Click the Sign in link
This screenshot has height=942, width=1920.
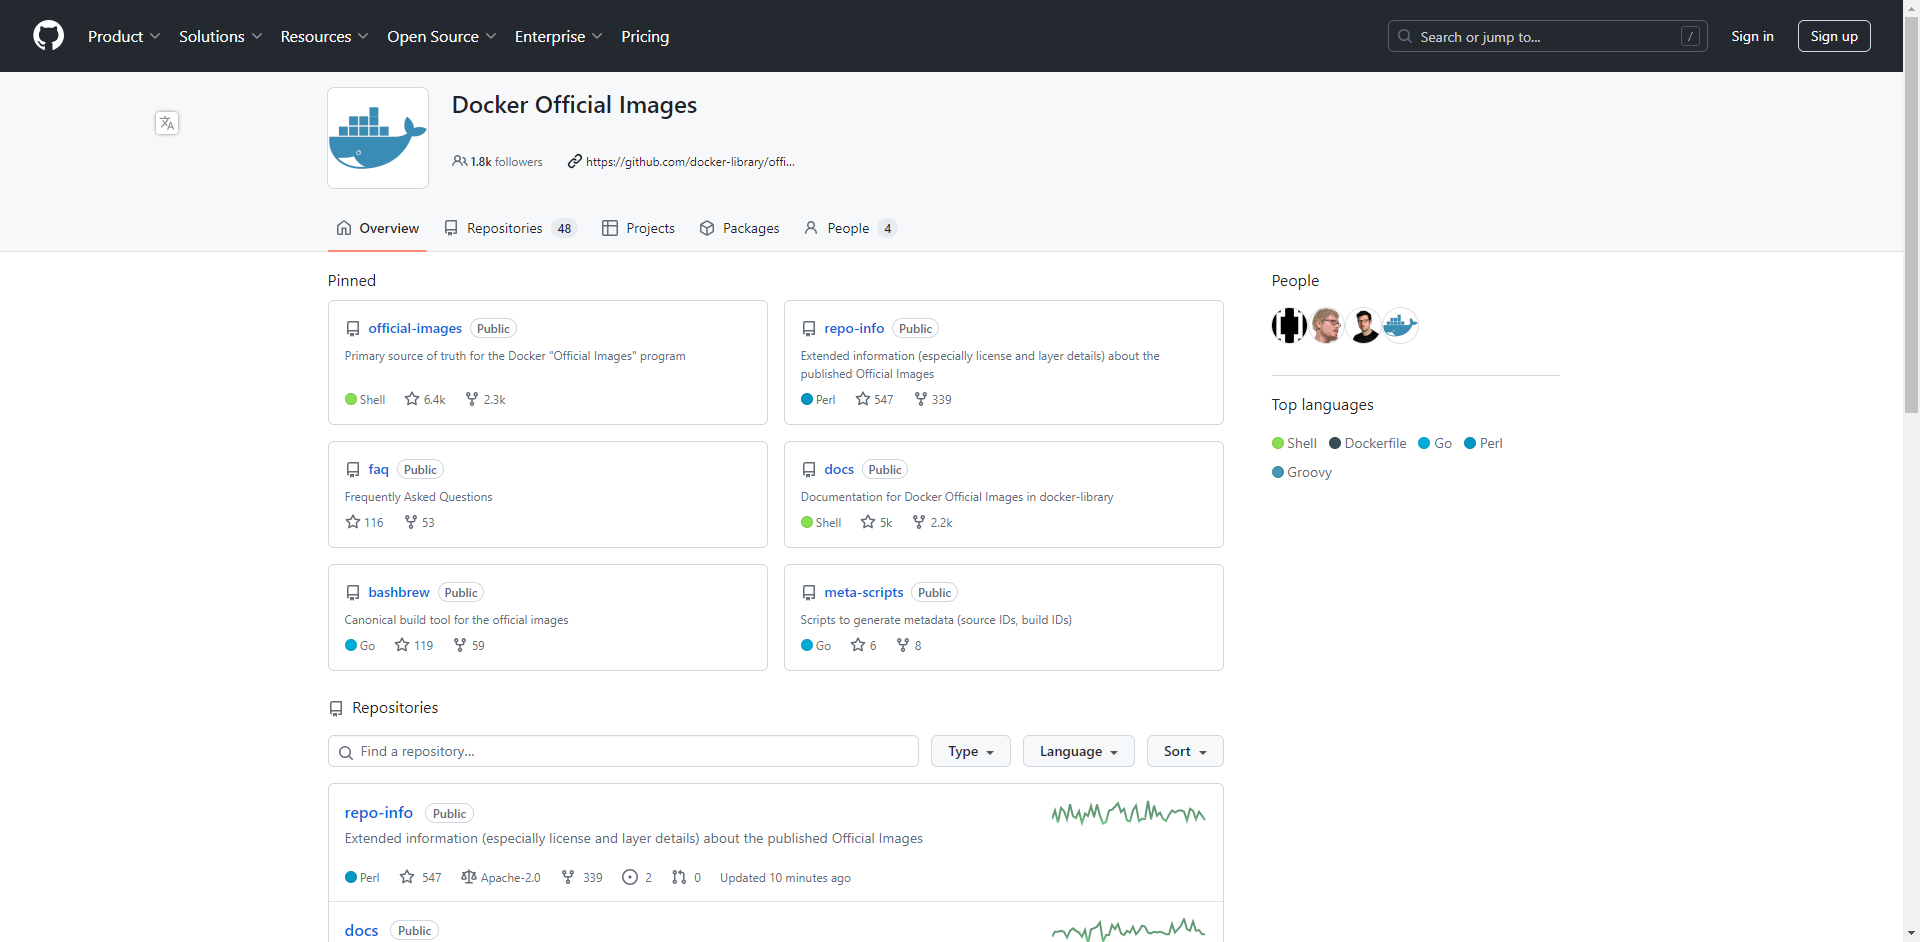click(1752, 36)
